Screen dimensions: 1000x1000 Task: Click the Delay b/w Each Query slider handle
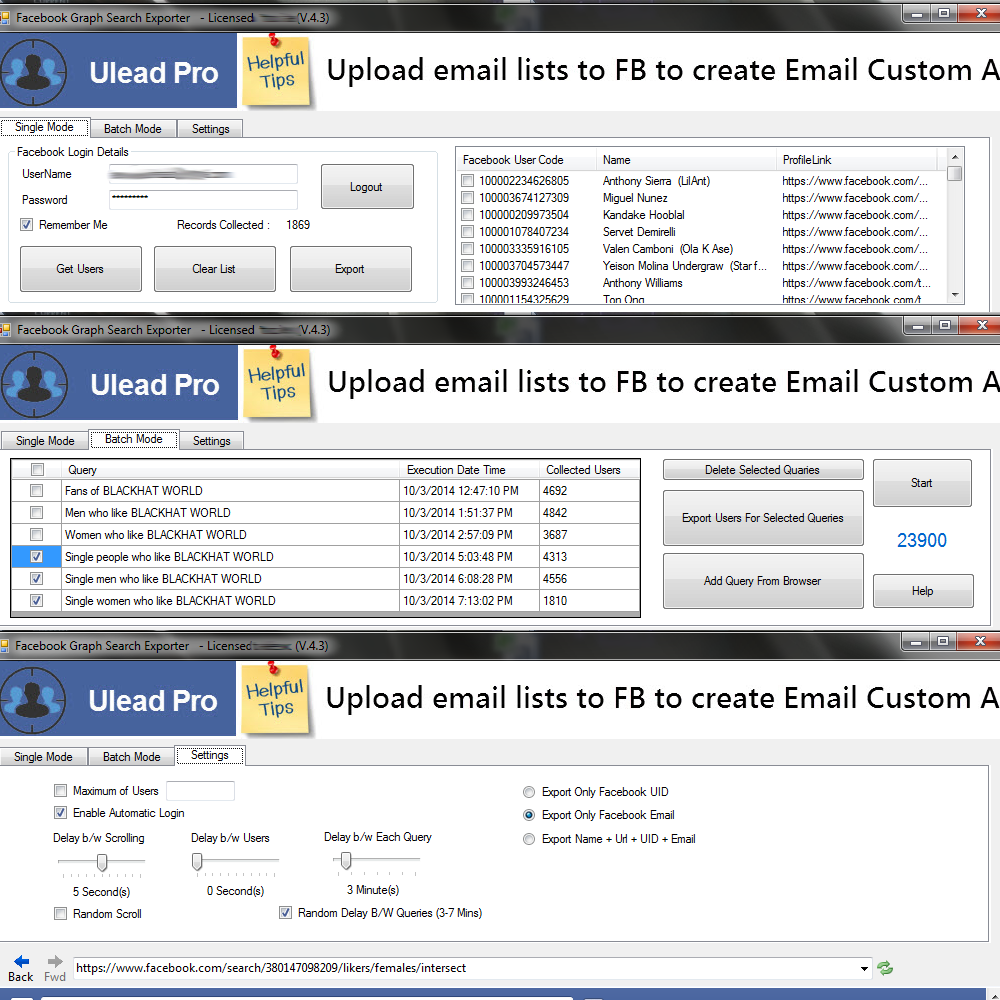pyautogui.click(x=346, y=861)
